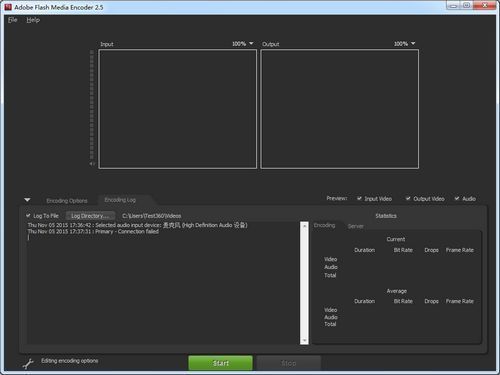Switch to the Server statistics tab
Viewport: 500px width, 375px height.
click(x=355, y=226)
